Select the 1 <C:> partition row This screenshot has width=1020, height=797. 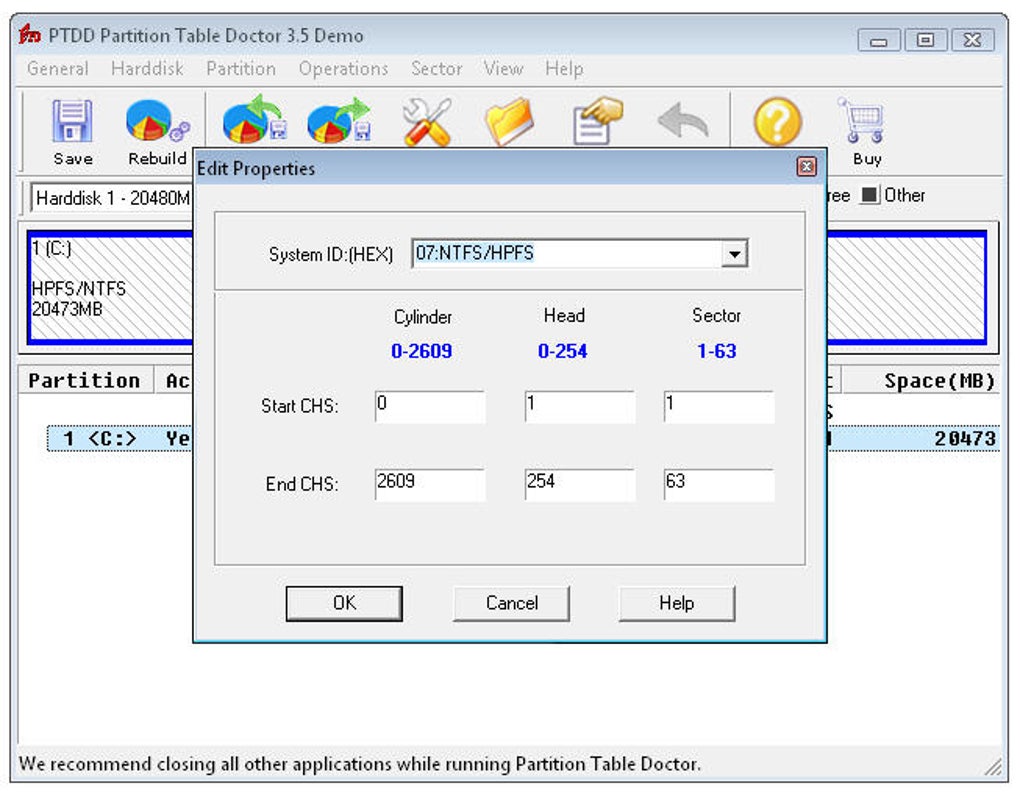(x=120, y=438)
